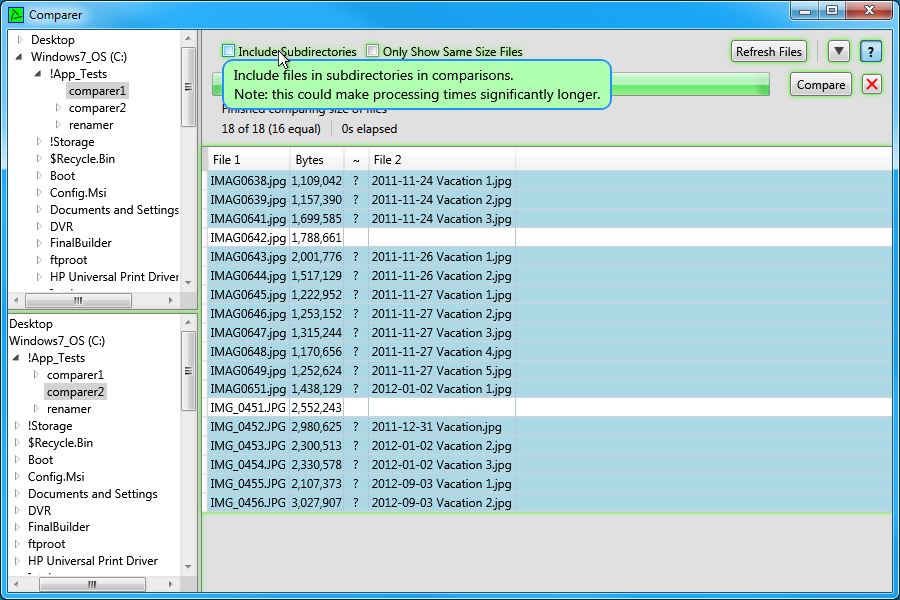The height and width of the screenshot is (600, 900).
Task: Sort by the File 1 column header
Action: pos(247,160)
